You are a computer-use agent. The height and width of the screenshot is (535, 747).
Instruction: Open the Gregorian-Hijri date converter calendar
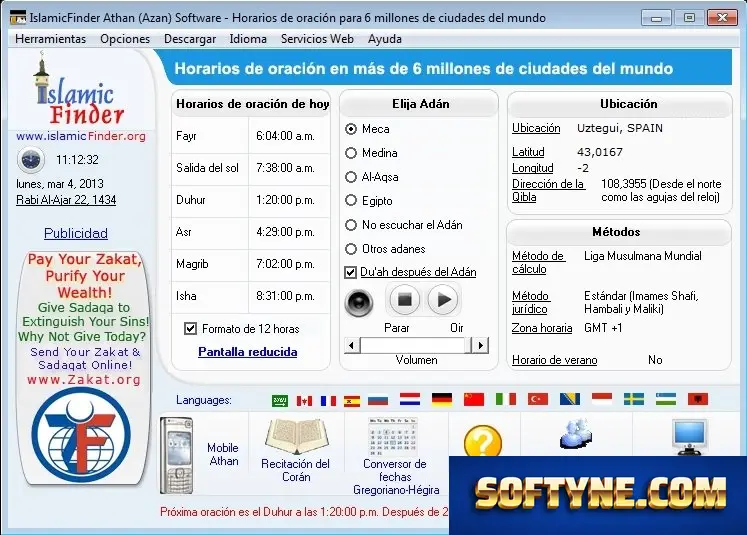(x=393, y=437)
